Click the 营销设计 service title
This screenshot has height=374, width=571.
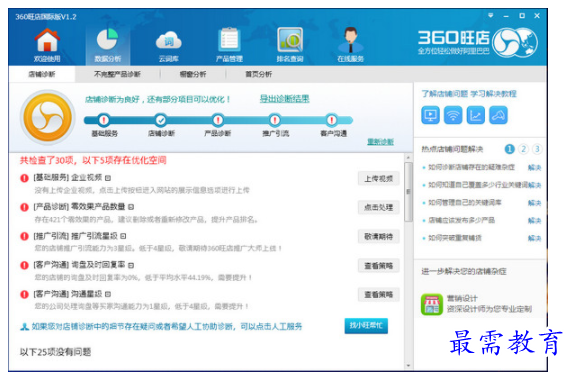(x=462, y=299)
